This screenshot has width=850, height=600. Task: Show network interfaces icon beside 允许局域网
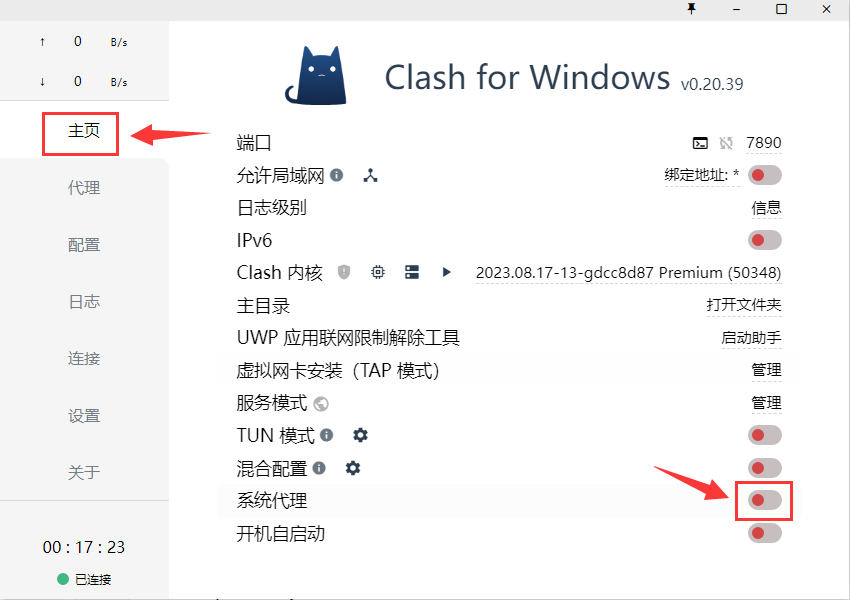pos(370,175)
